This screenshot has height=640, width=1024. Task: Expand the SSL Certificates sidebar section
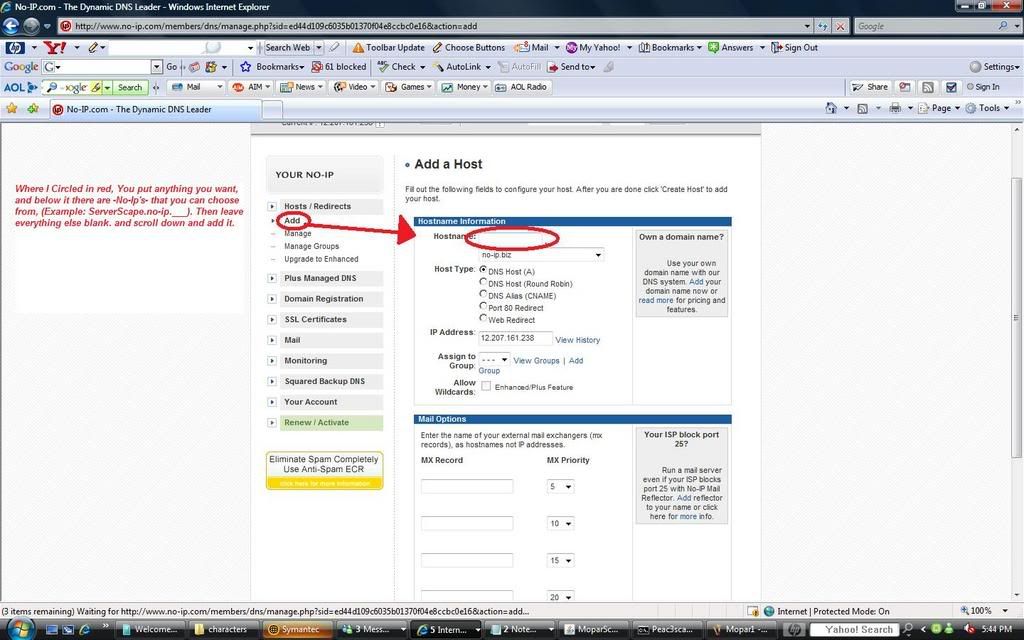[x=272, y=319]
